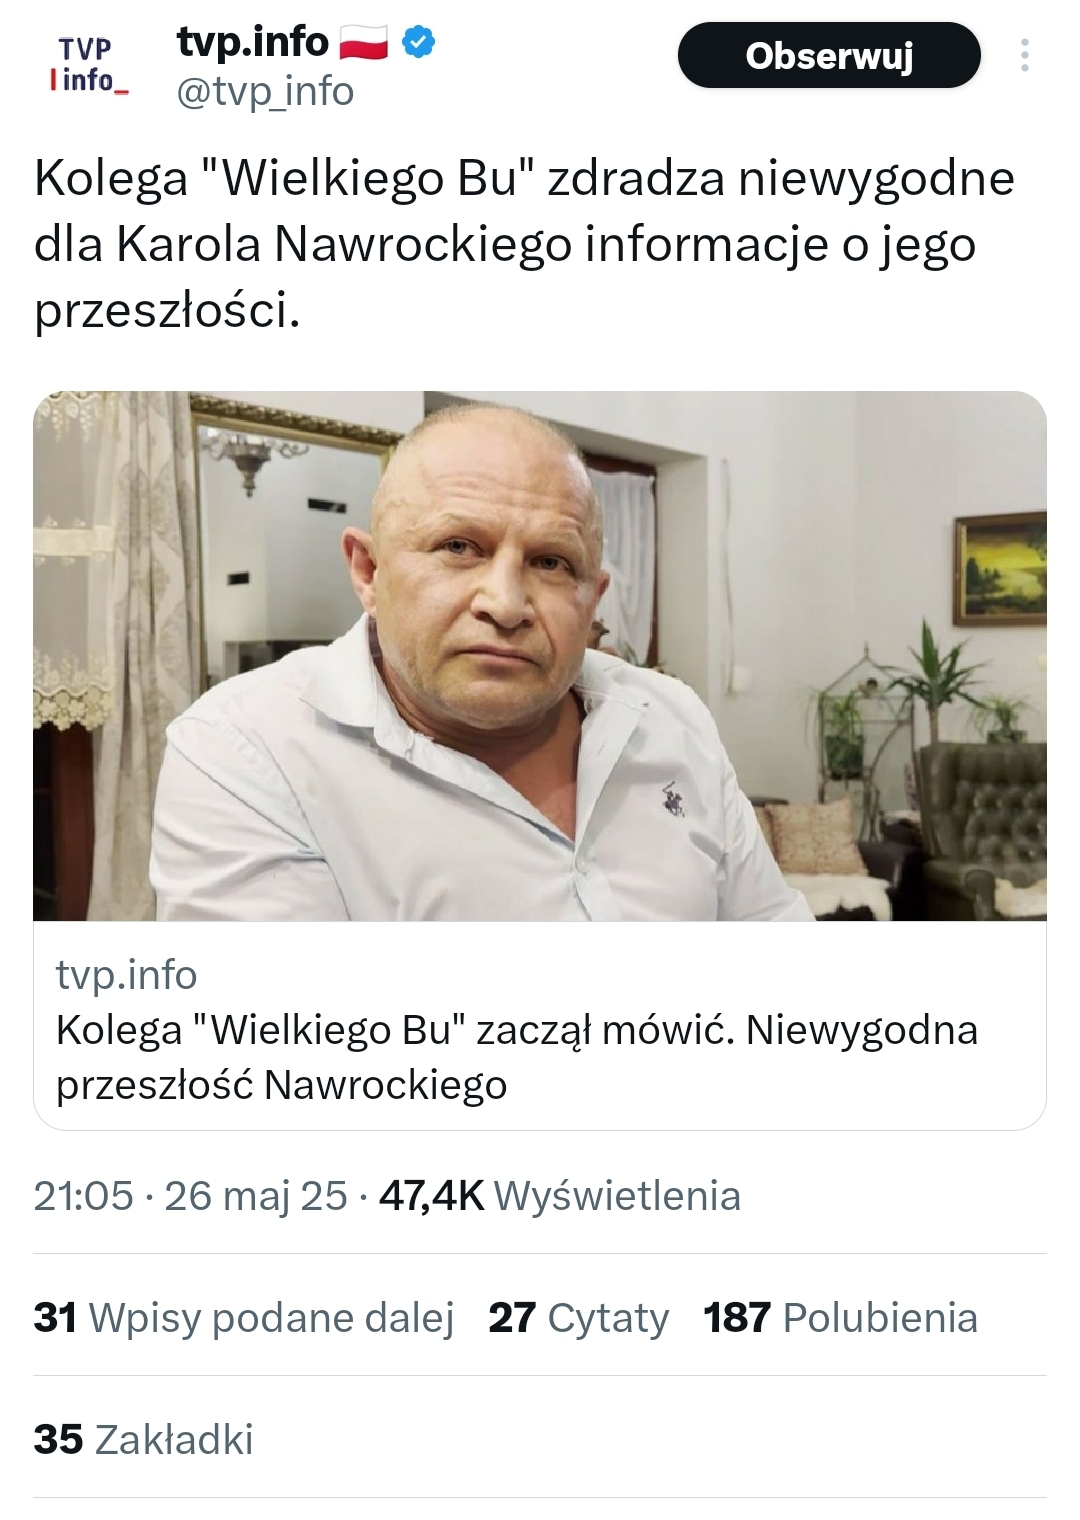Image resolution: width=1080 pixels, height=1520 pixels.
Task: Show the 187 Polubienia list
Action: coord(841,1318)
